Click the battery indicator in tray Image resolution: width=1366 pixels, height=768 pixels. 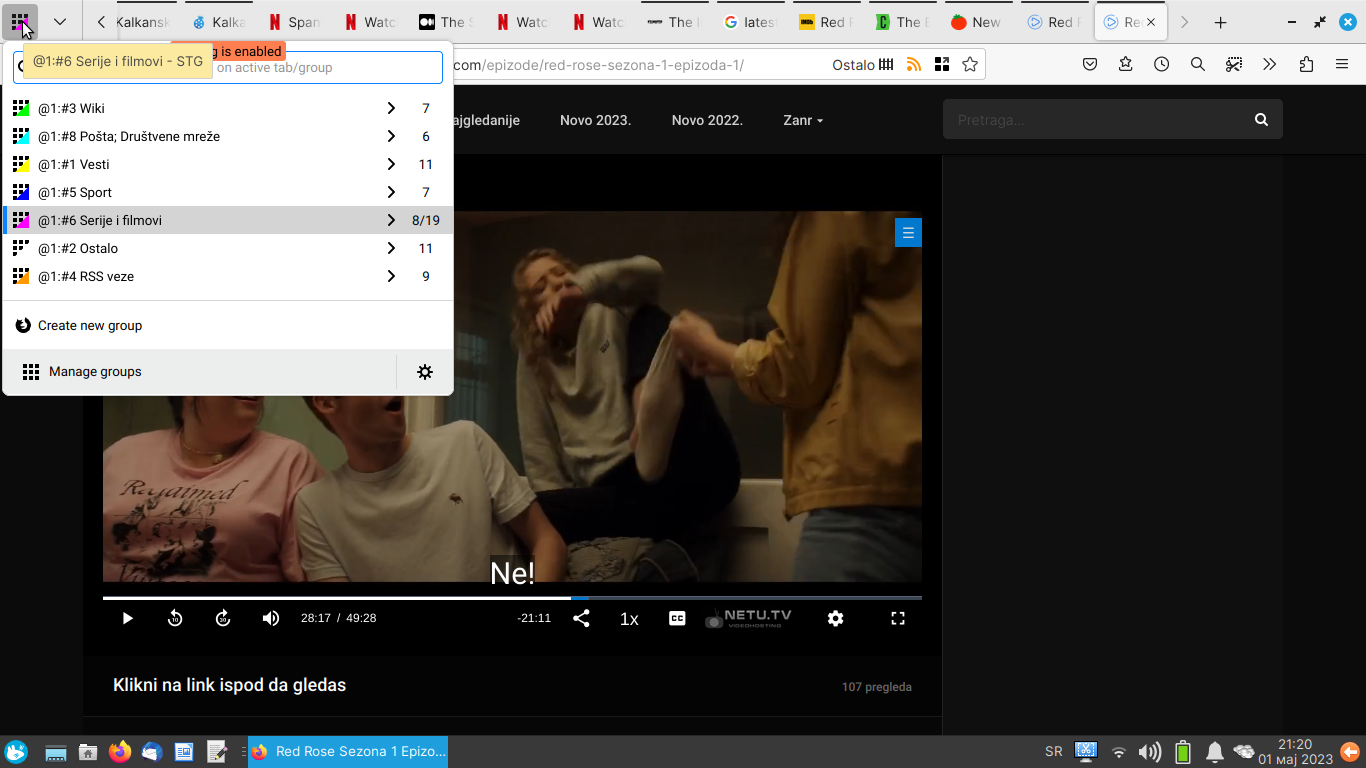(x=1183, y=752)
